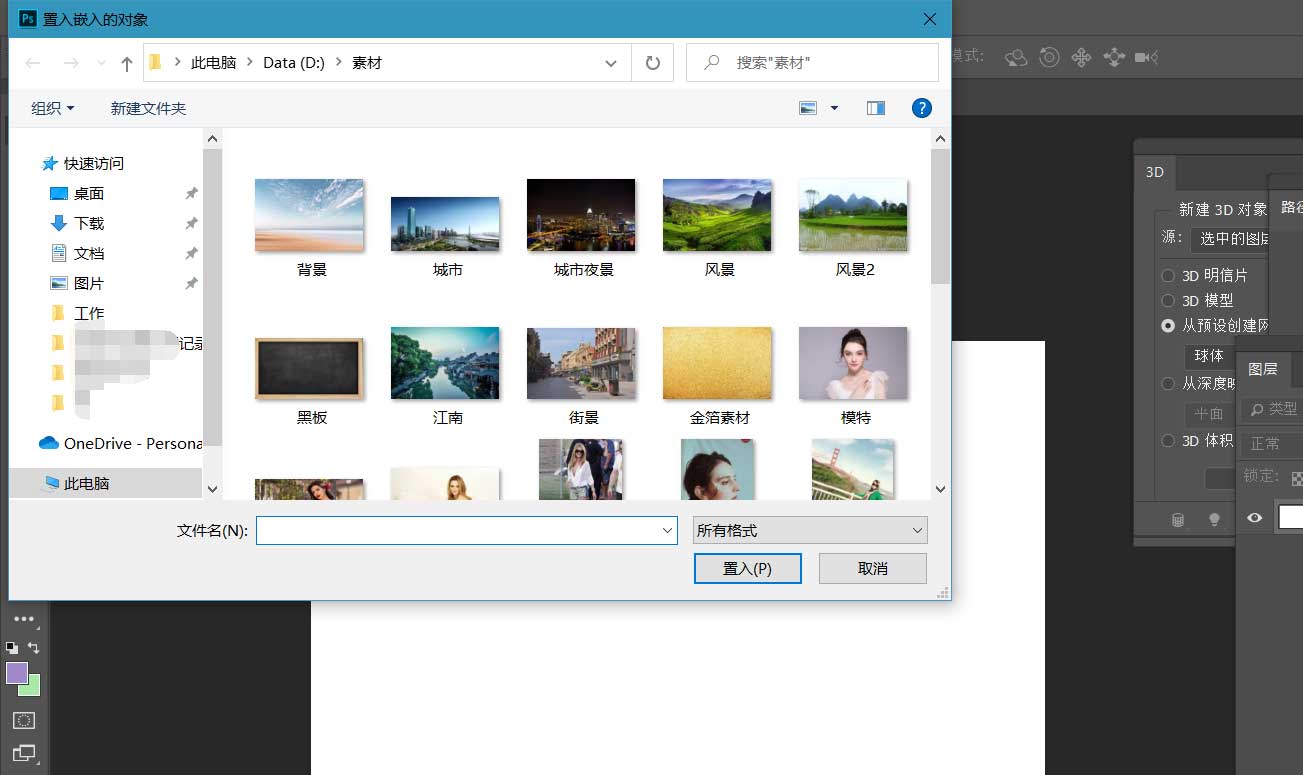Select the 3D roll mode icon
This screenshot has height=775, width=1303.
tap(1049, 57)
